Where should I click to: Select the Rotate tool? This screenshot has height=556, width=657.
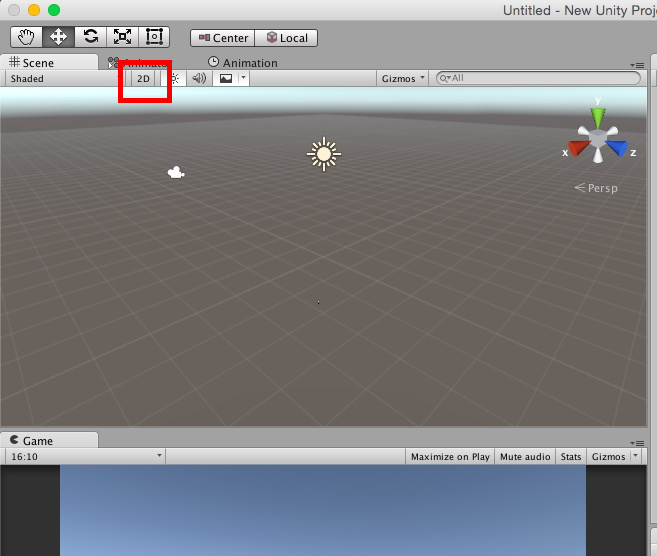coord(91,37)
